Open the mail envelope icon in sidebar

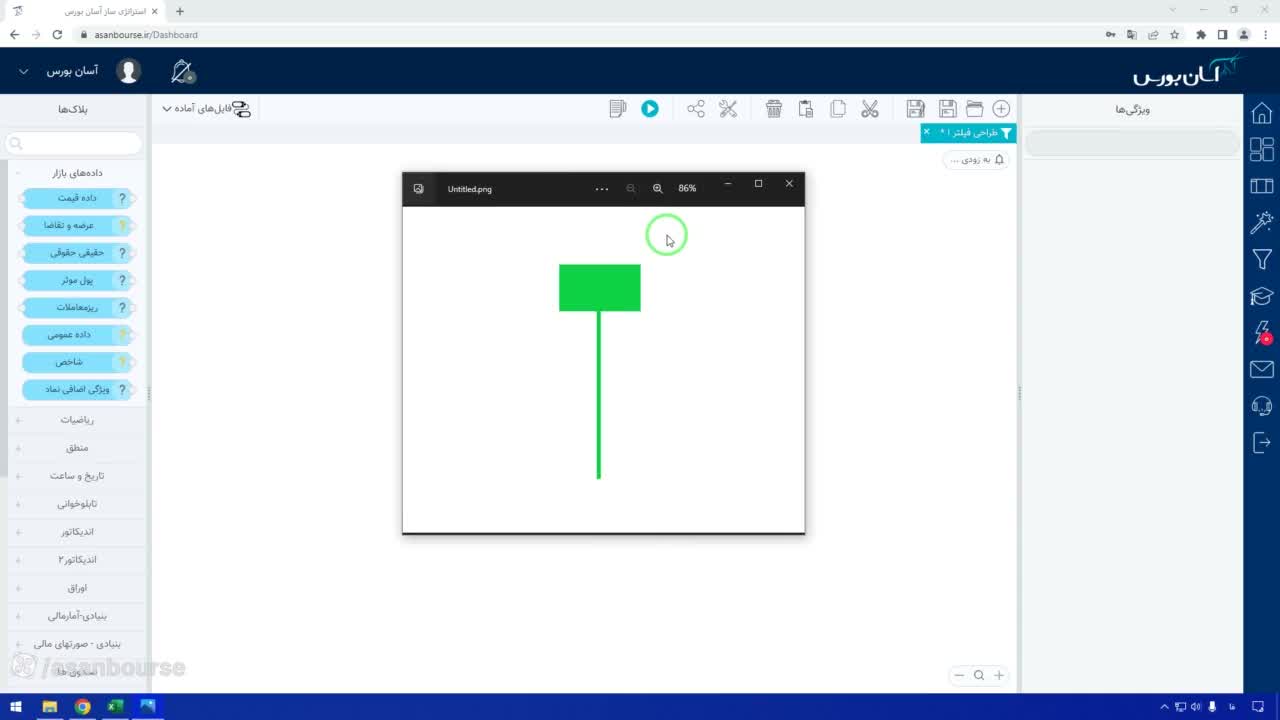1262,370
